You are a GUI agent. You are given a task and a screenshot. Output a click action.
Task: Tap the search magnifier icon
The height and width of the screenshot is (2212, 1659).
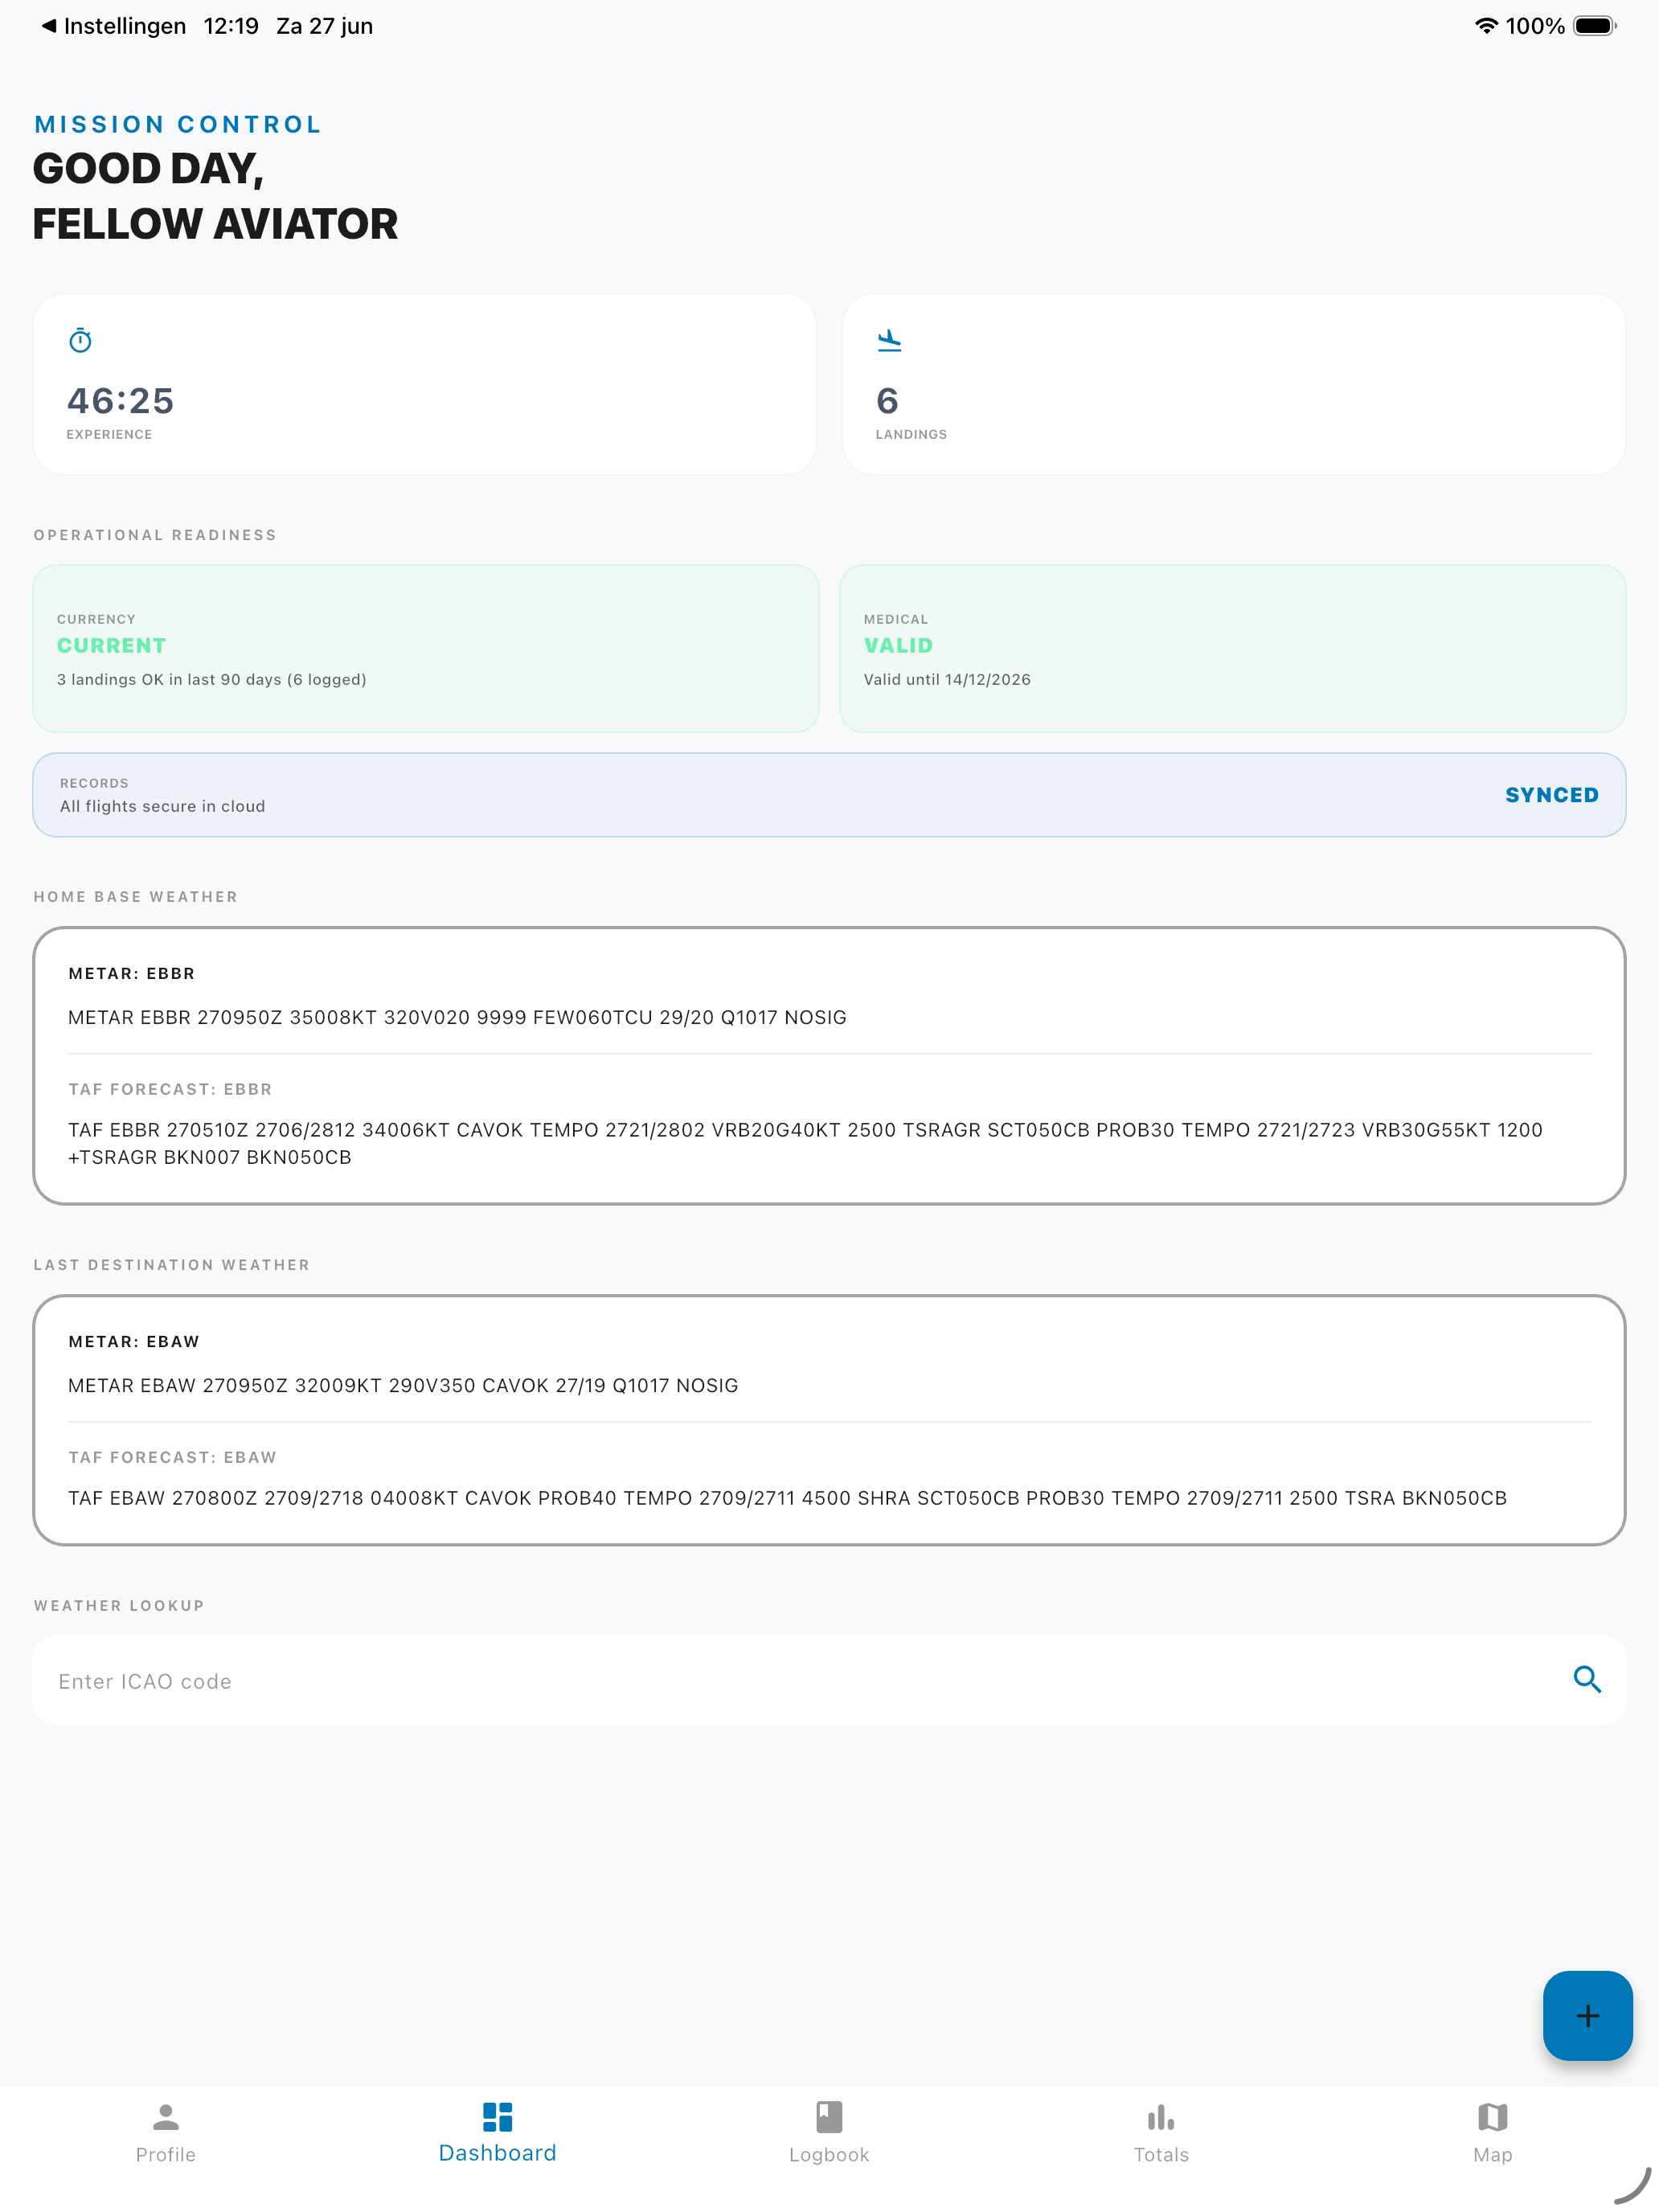1587,1679
